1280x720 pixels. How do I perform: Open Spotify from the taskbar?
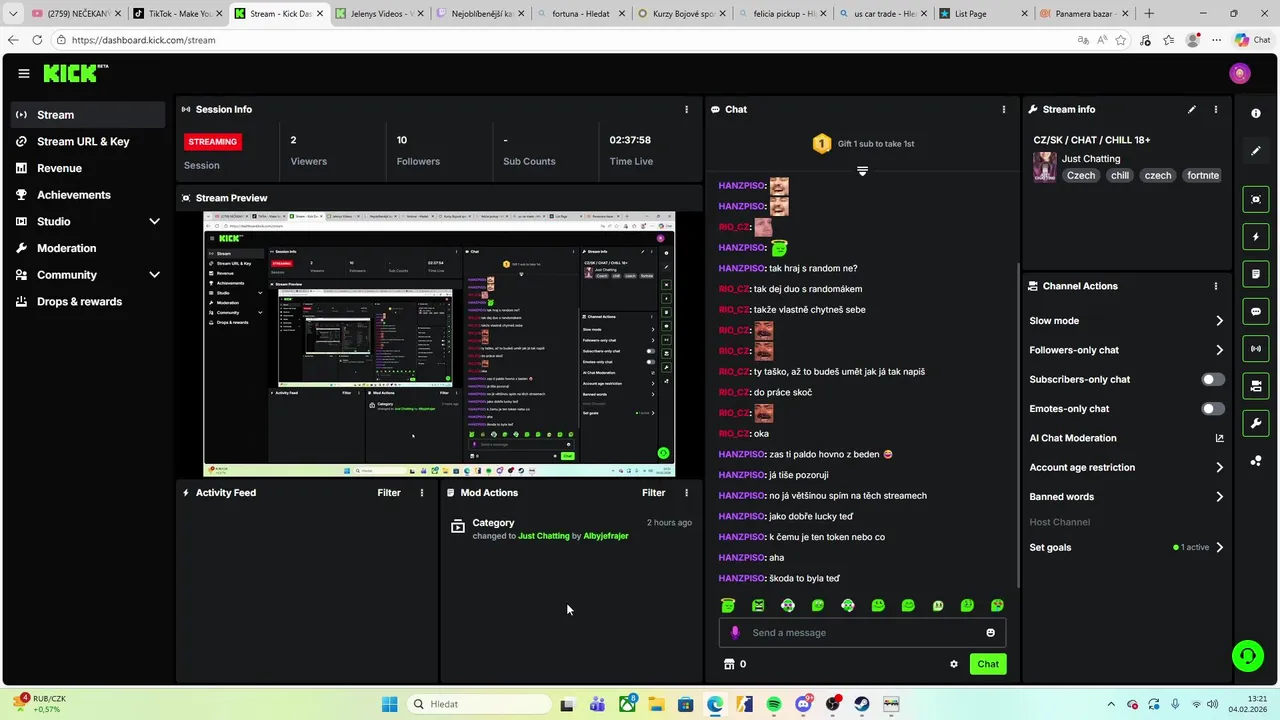pos(774,704)
